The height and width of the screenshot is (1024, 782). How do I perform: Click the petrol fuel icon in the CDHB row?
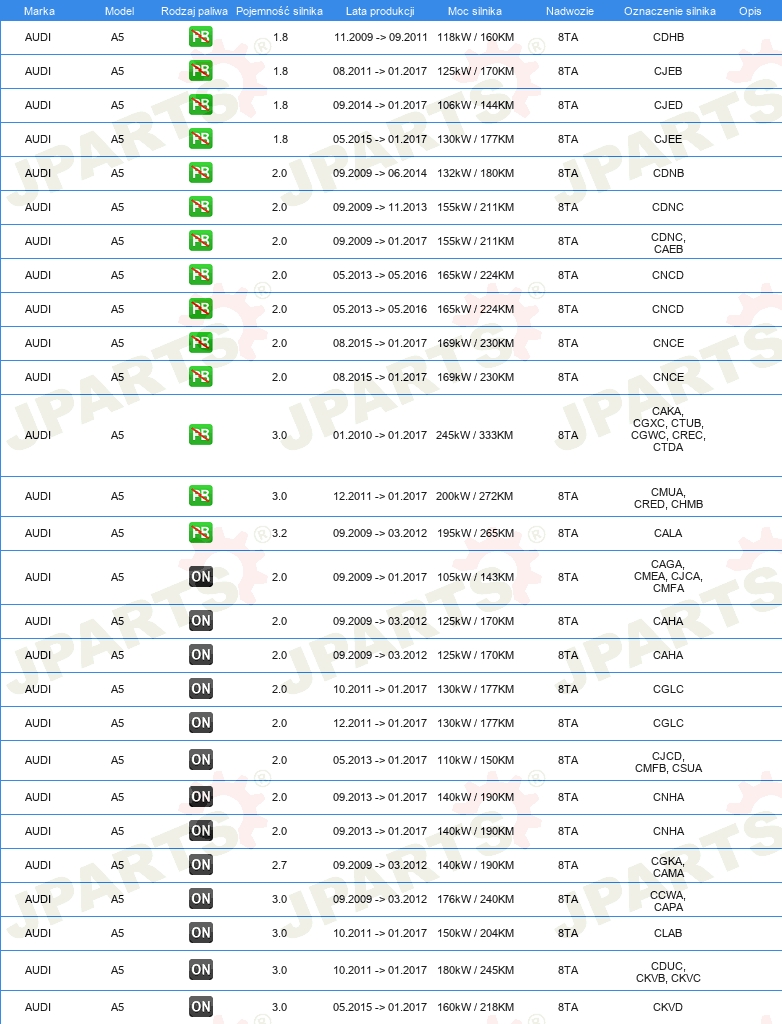click(201, 37)
